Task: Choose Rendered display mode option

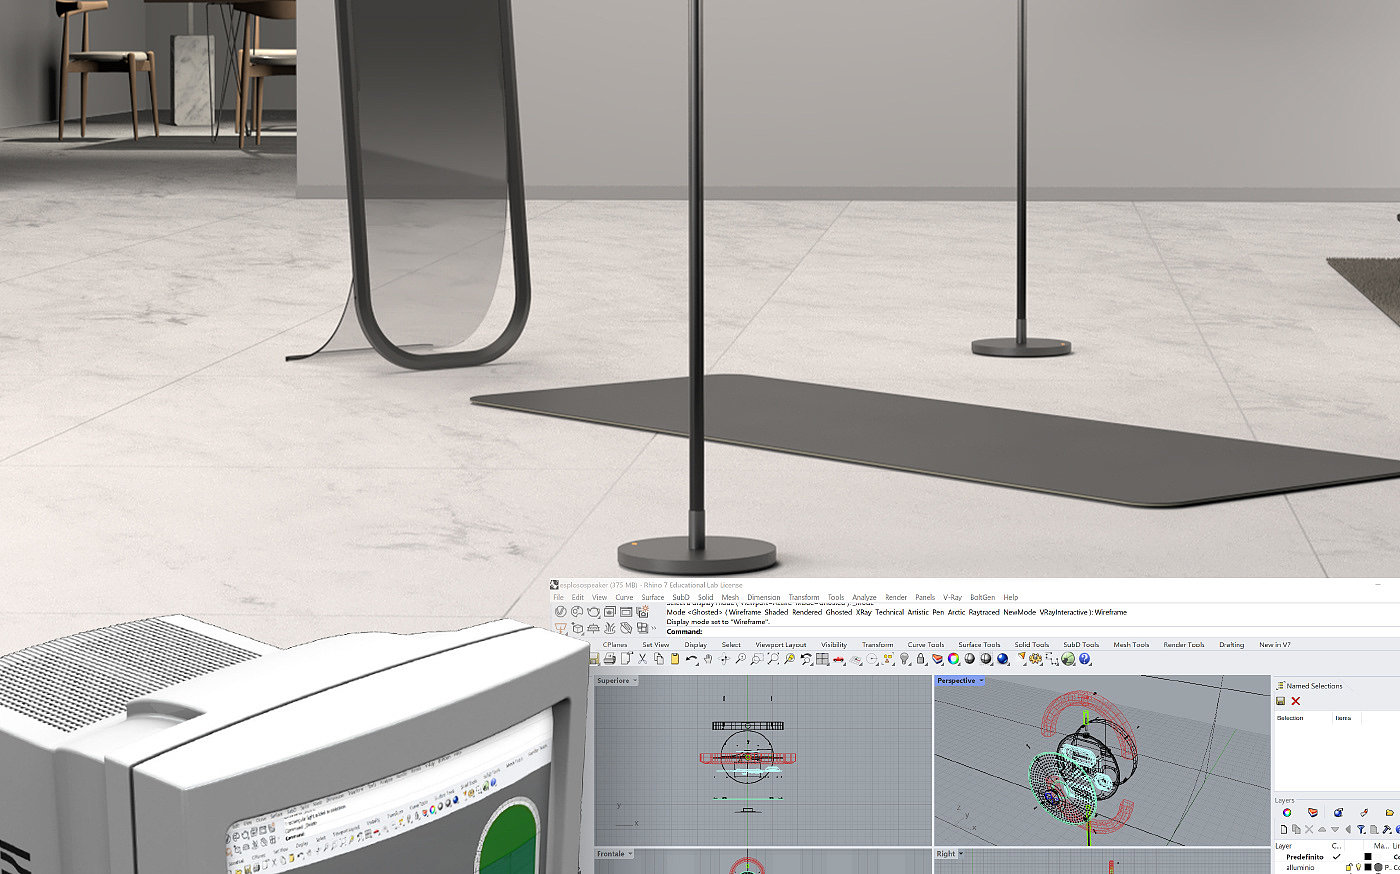Action: 807,612
